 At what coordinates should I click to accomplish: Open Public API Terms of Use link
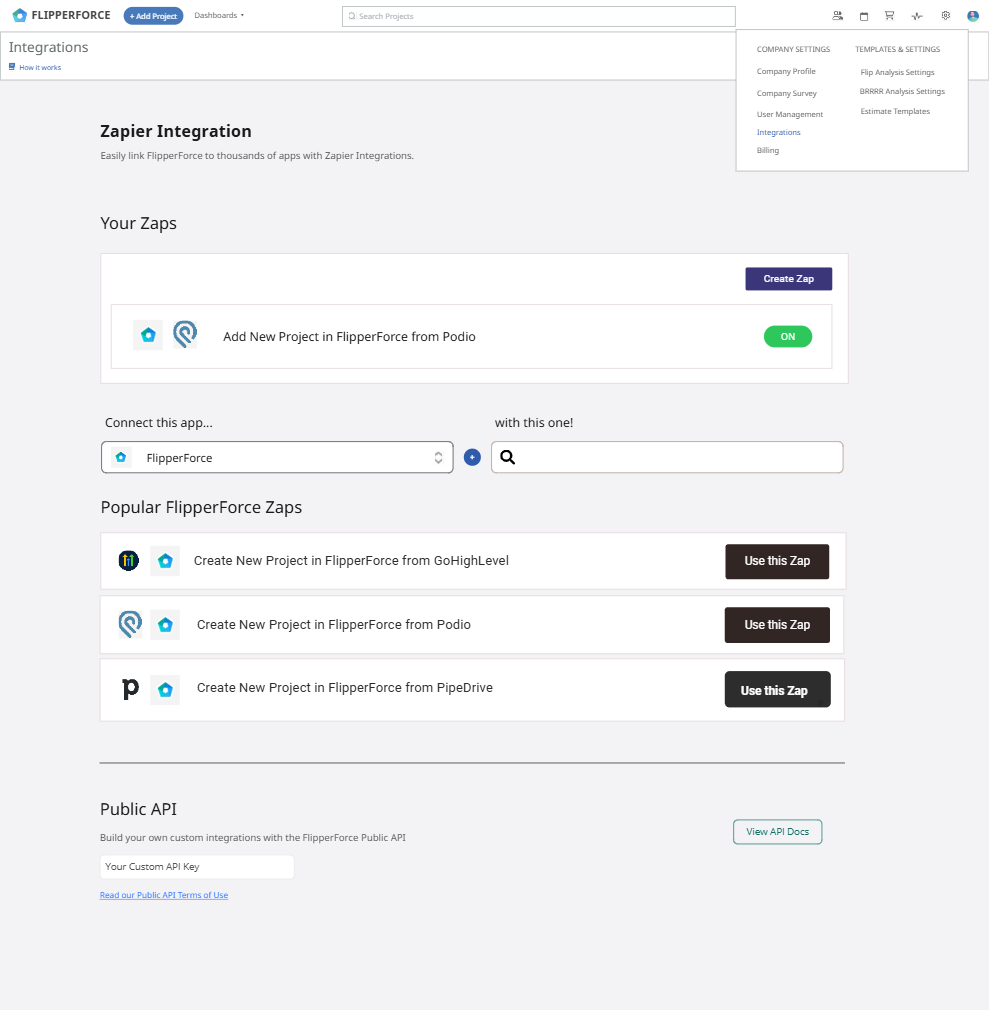coord(164,895)
